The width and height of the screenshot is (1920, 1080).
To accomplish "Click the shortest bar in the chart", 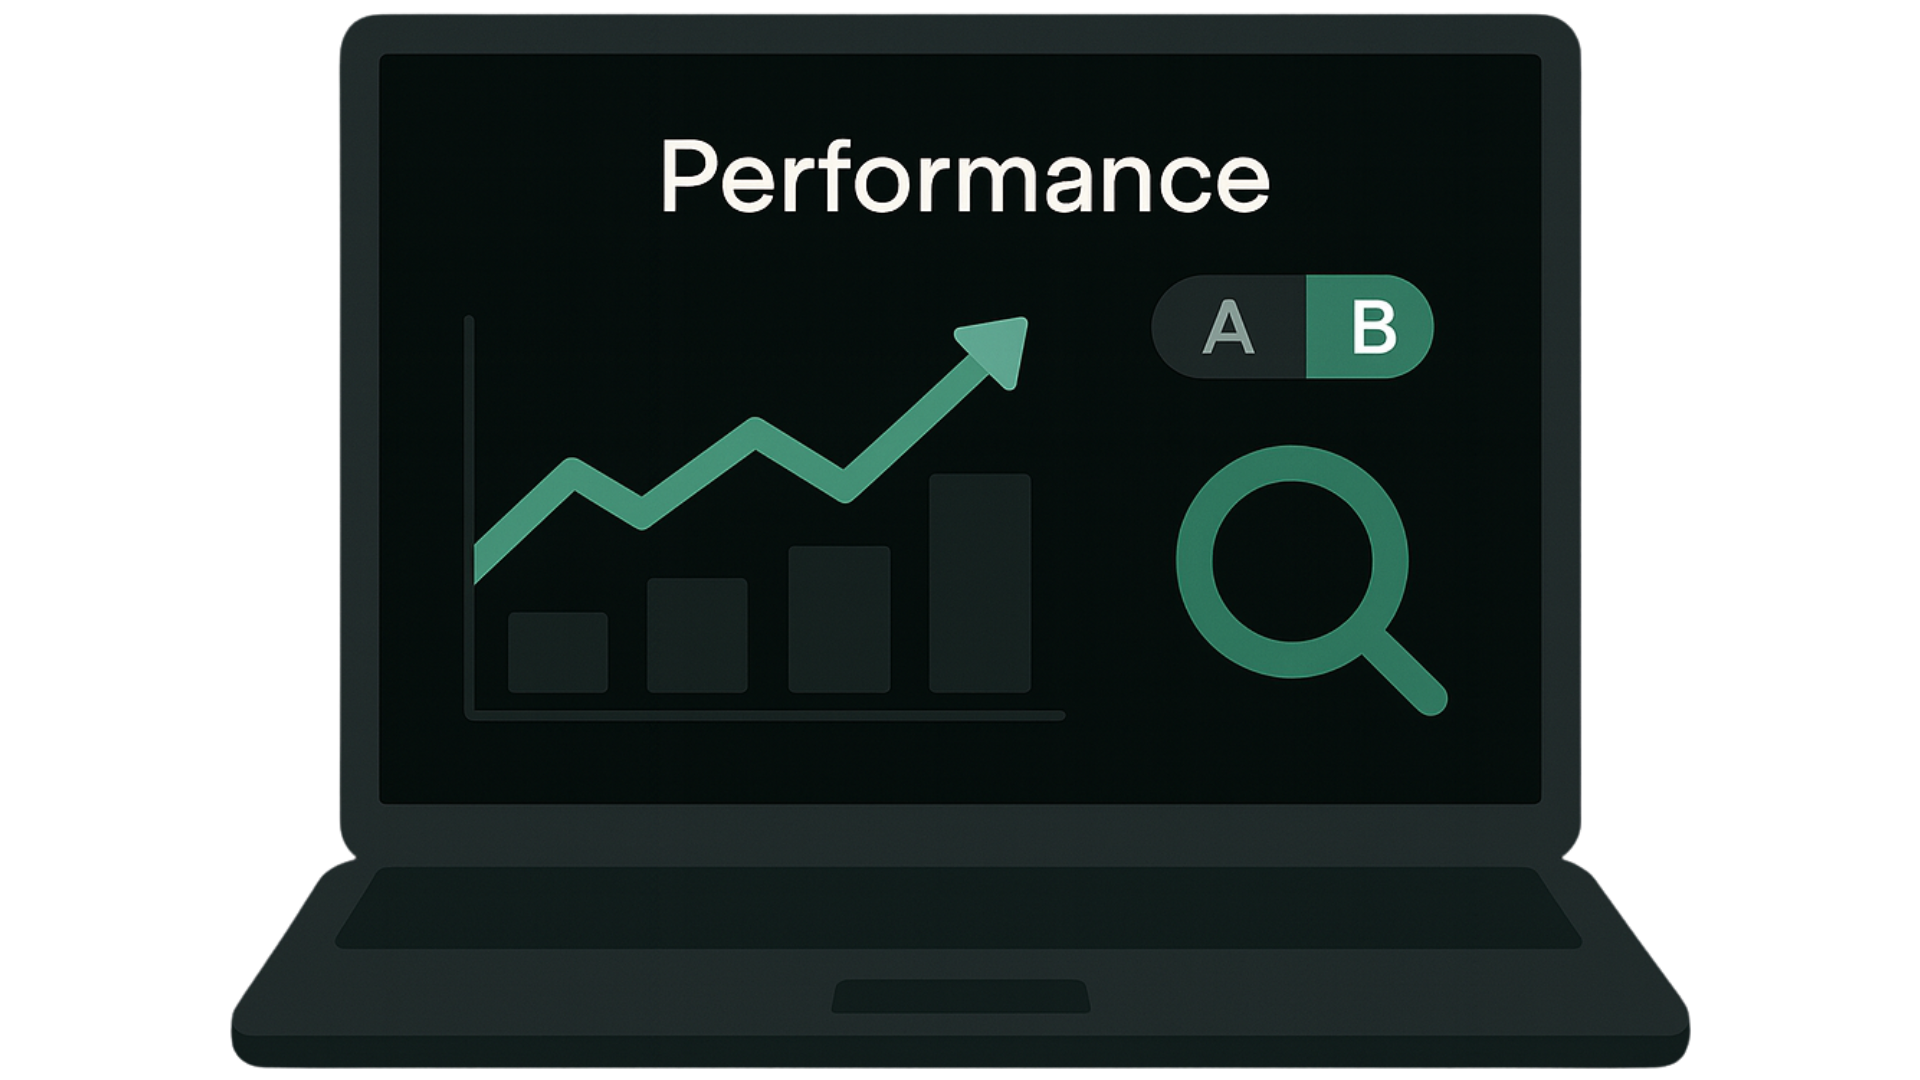I will tap(558, 652).
